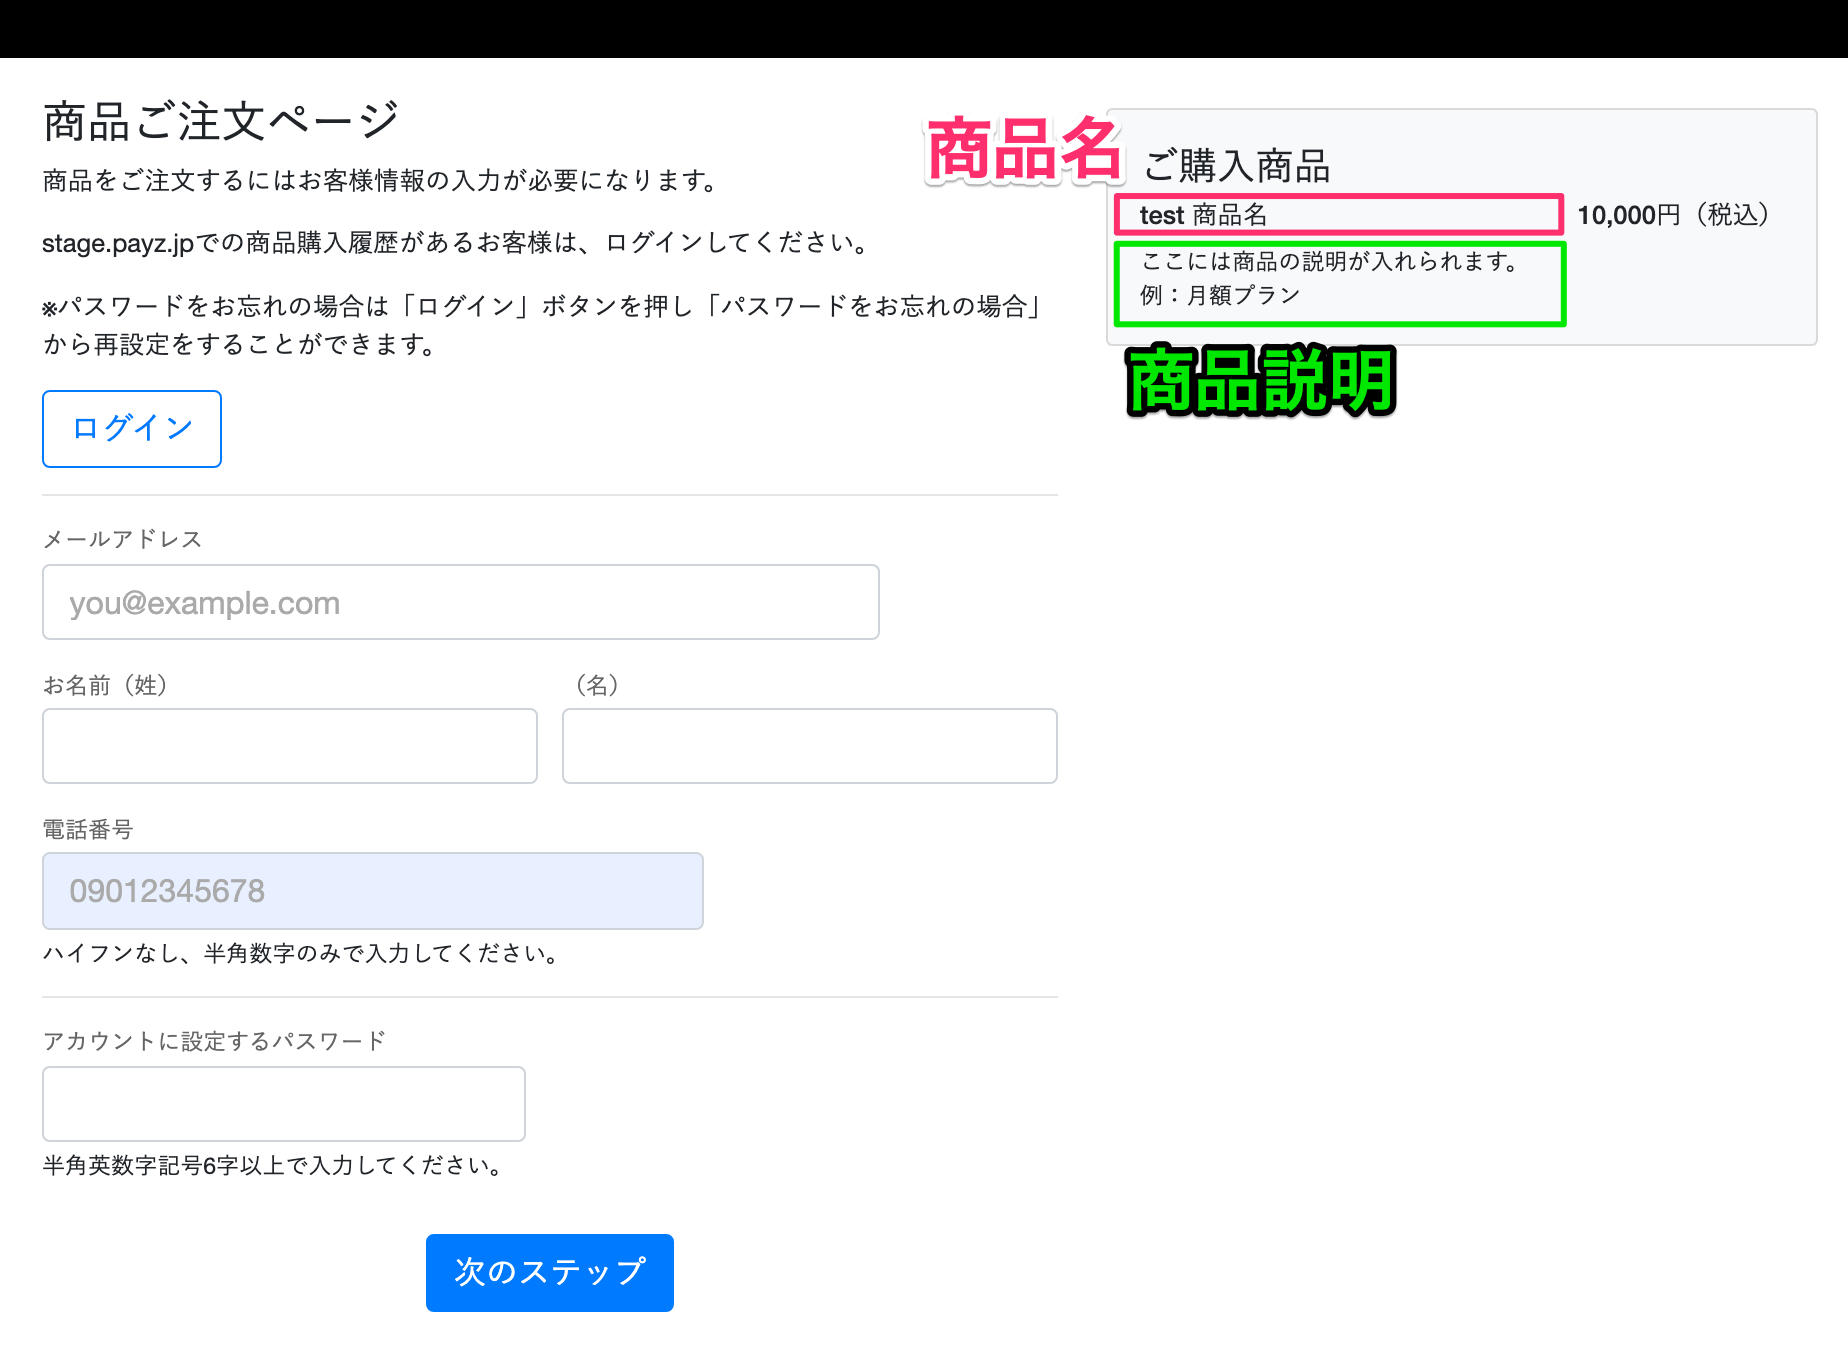
Task: Click the ご購入商品 section heading
Action: pyautogui.click(x=1236, y=166)
